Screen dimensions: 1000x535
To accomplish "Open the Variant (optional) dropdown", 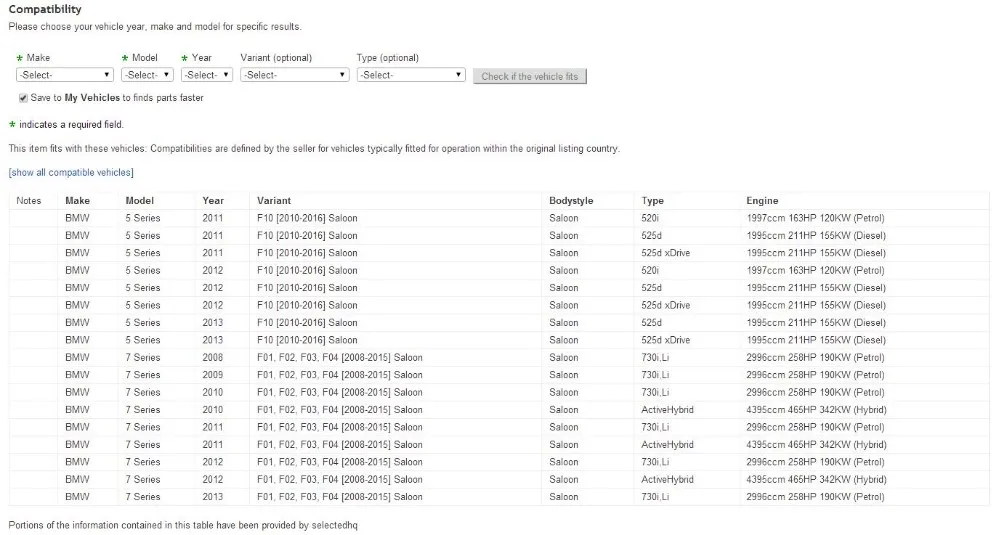I will pyautogui.click(x=295, y=75).
